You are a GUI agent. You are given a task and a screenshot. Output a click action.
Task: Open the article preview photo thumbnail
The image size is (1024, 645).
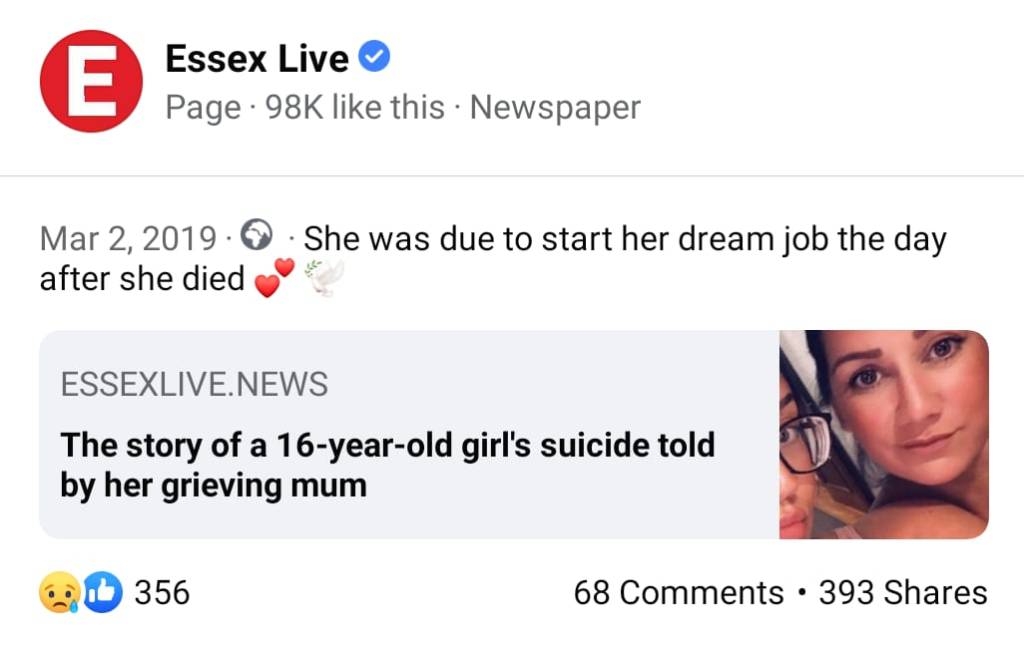tap(884, 434)
